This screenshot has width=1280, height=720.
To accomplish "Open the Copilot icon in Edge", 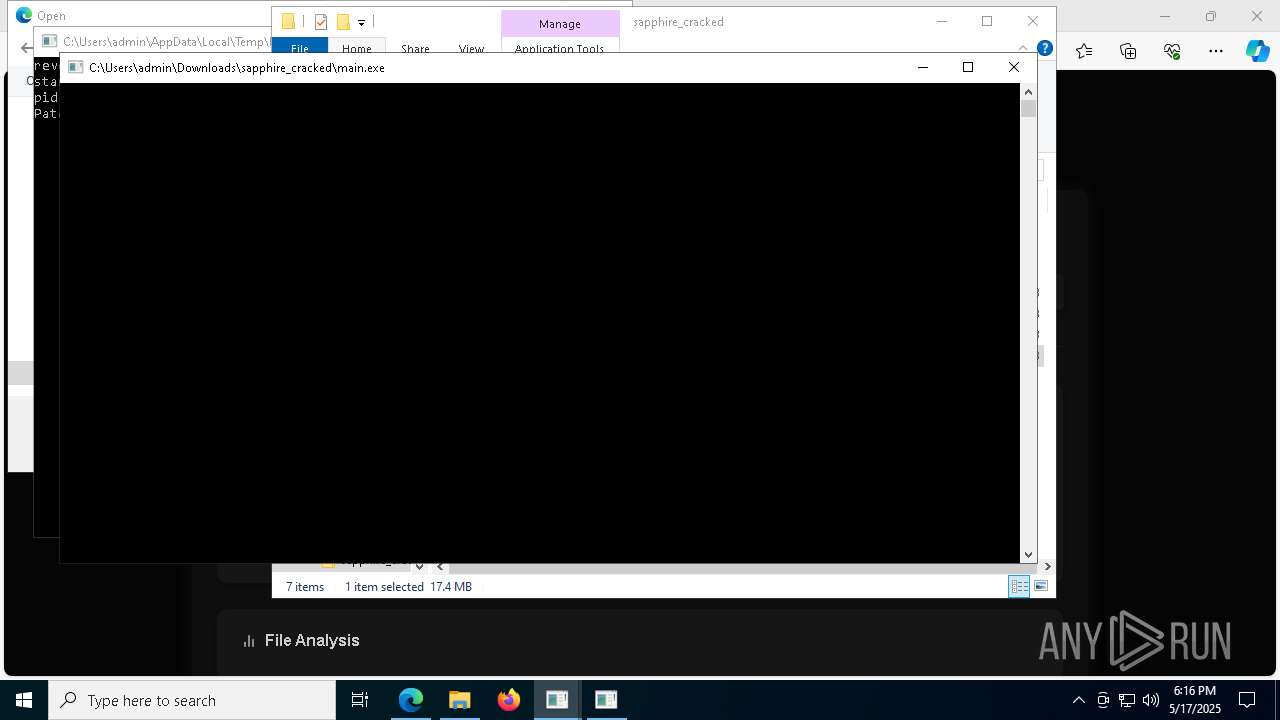I will click(x=1257, y=51).
